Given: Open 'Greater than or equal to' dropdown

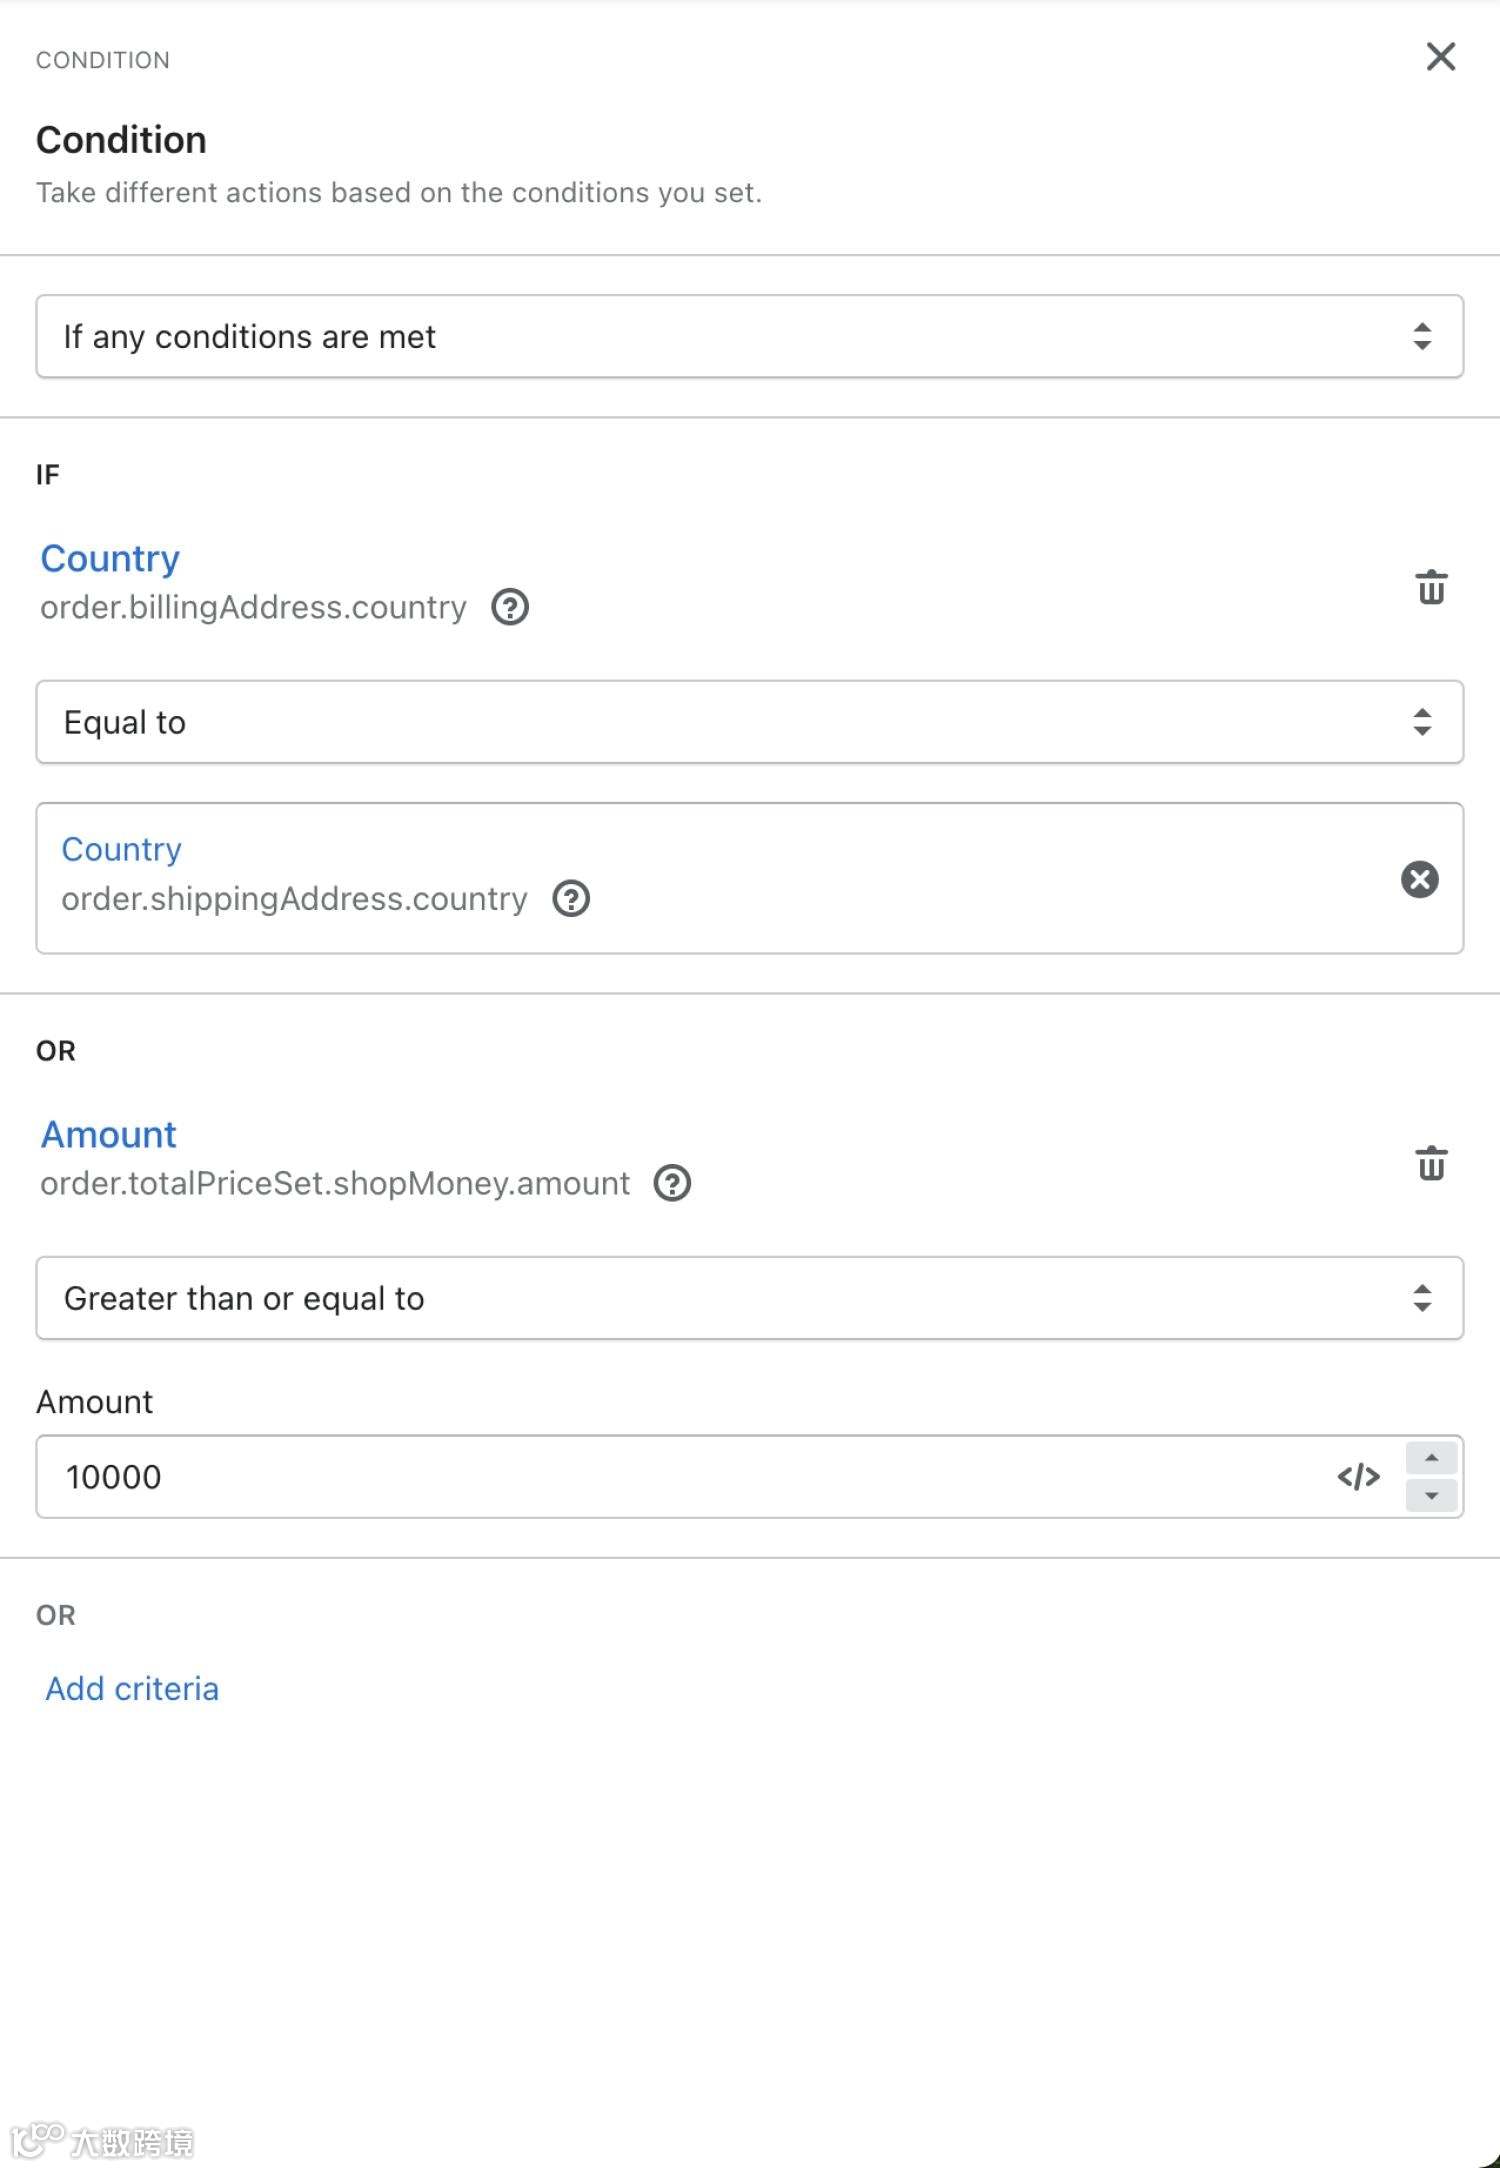Looking at the screenshot, I should coord(749,1298).
